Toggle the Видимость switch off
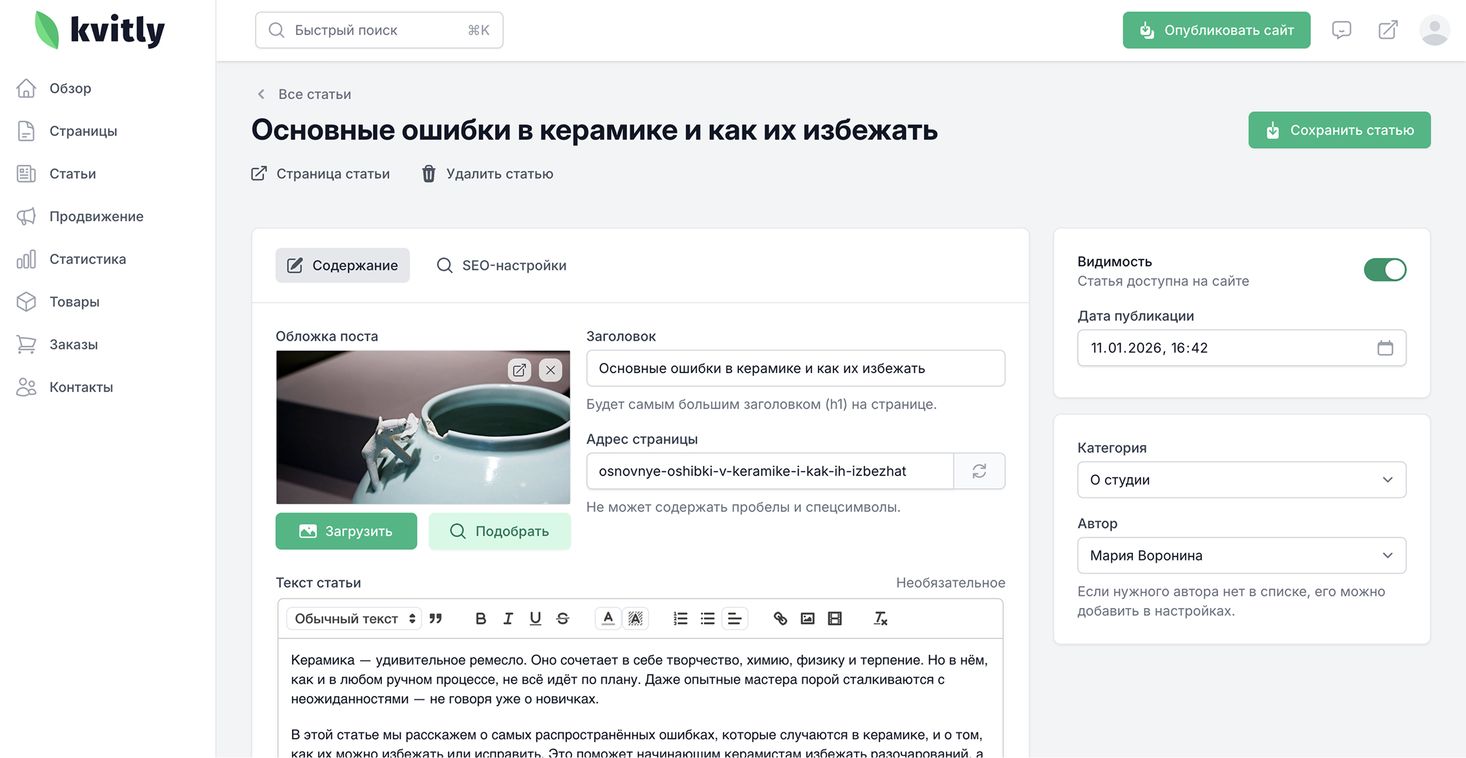Viewport: 1466px width, 758px height. (x=1385, y=269)
